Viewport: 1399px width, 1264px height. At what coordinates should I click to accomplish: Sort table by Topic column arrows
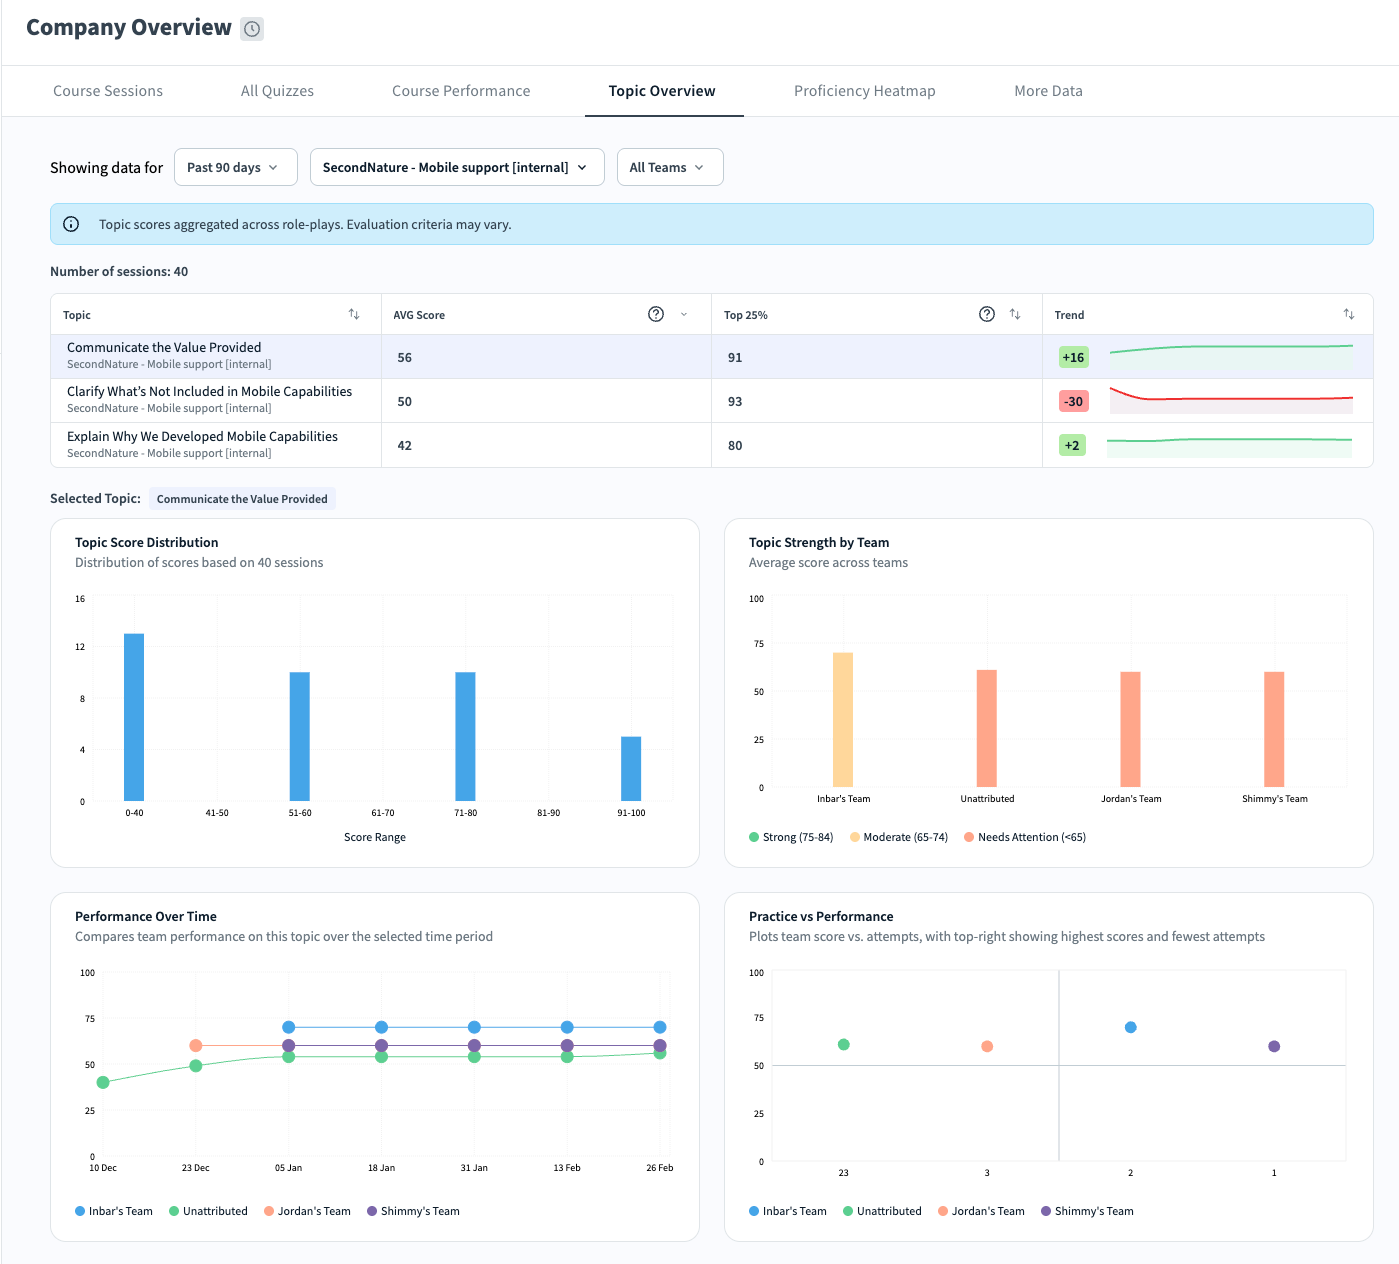354,314
